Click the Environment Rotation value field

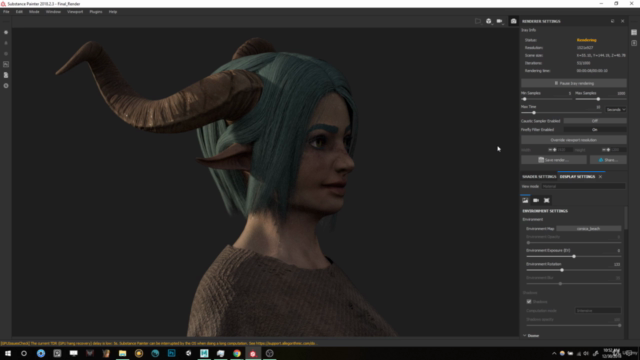(x=617, y=264)
